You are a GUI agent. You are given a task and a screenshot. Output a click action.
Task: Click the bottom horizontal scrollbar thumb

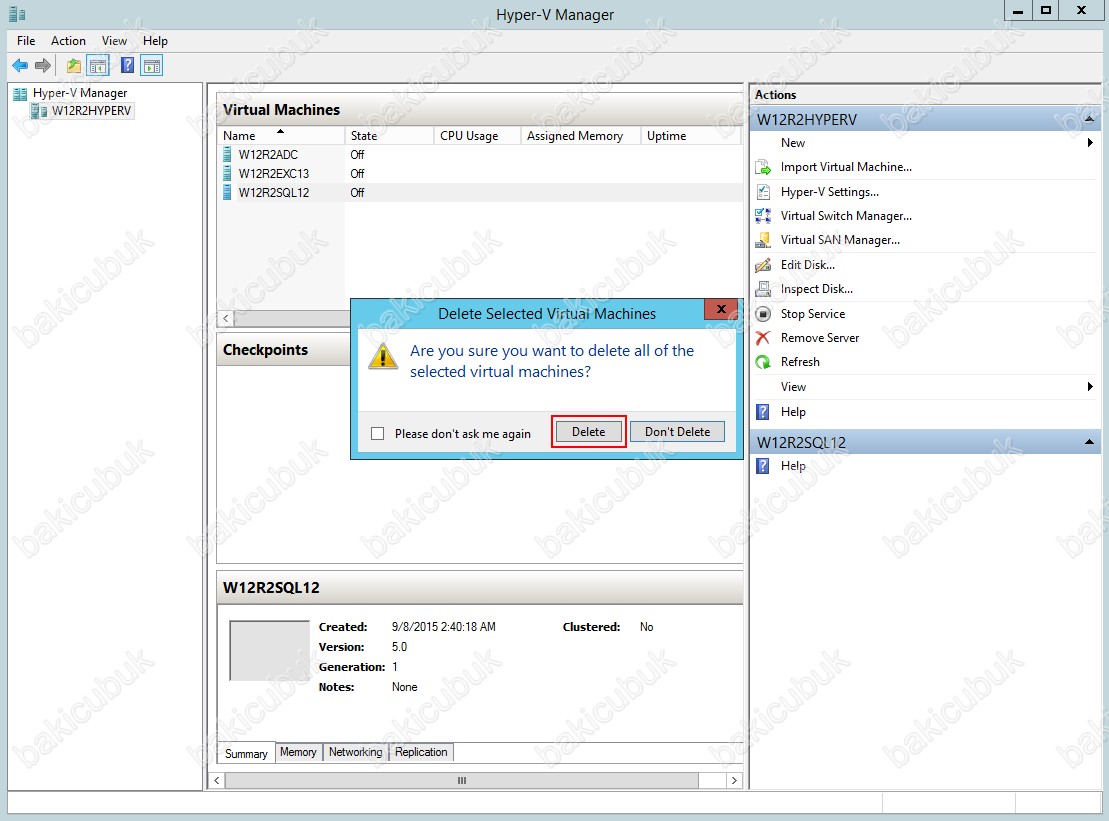[x=462, y=781]
